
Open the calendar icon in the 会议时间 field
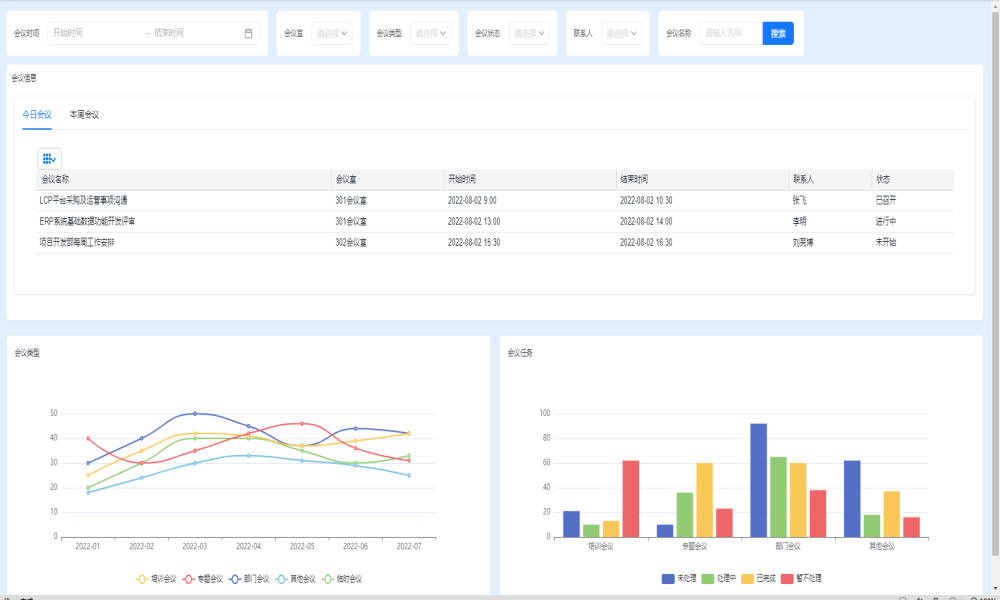248,33
